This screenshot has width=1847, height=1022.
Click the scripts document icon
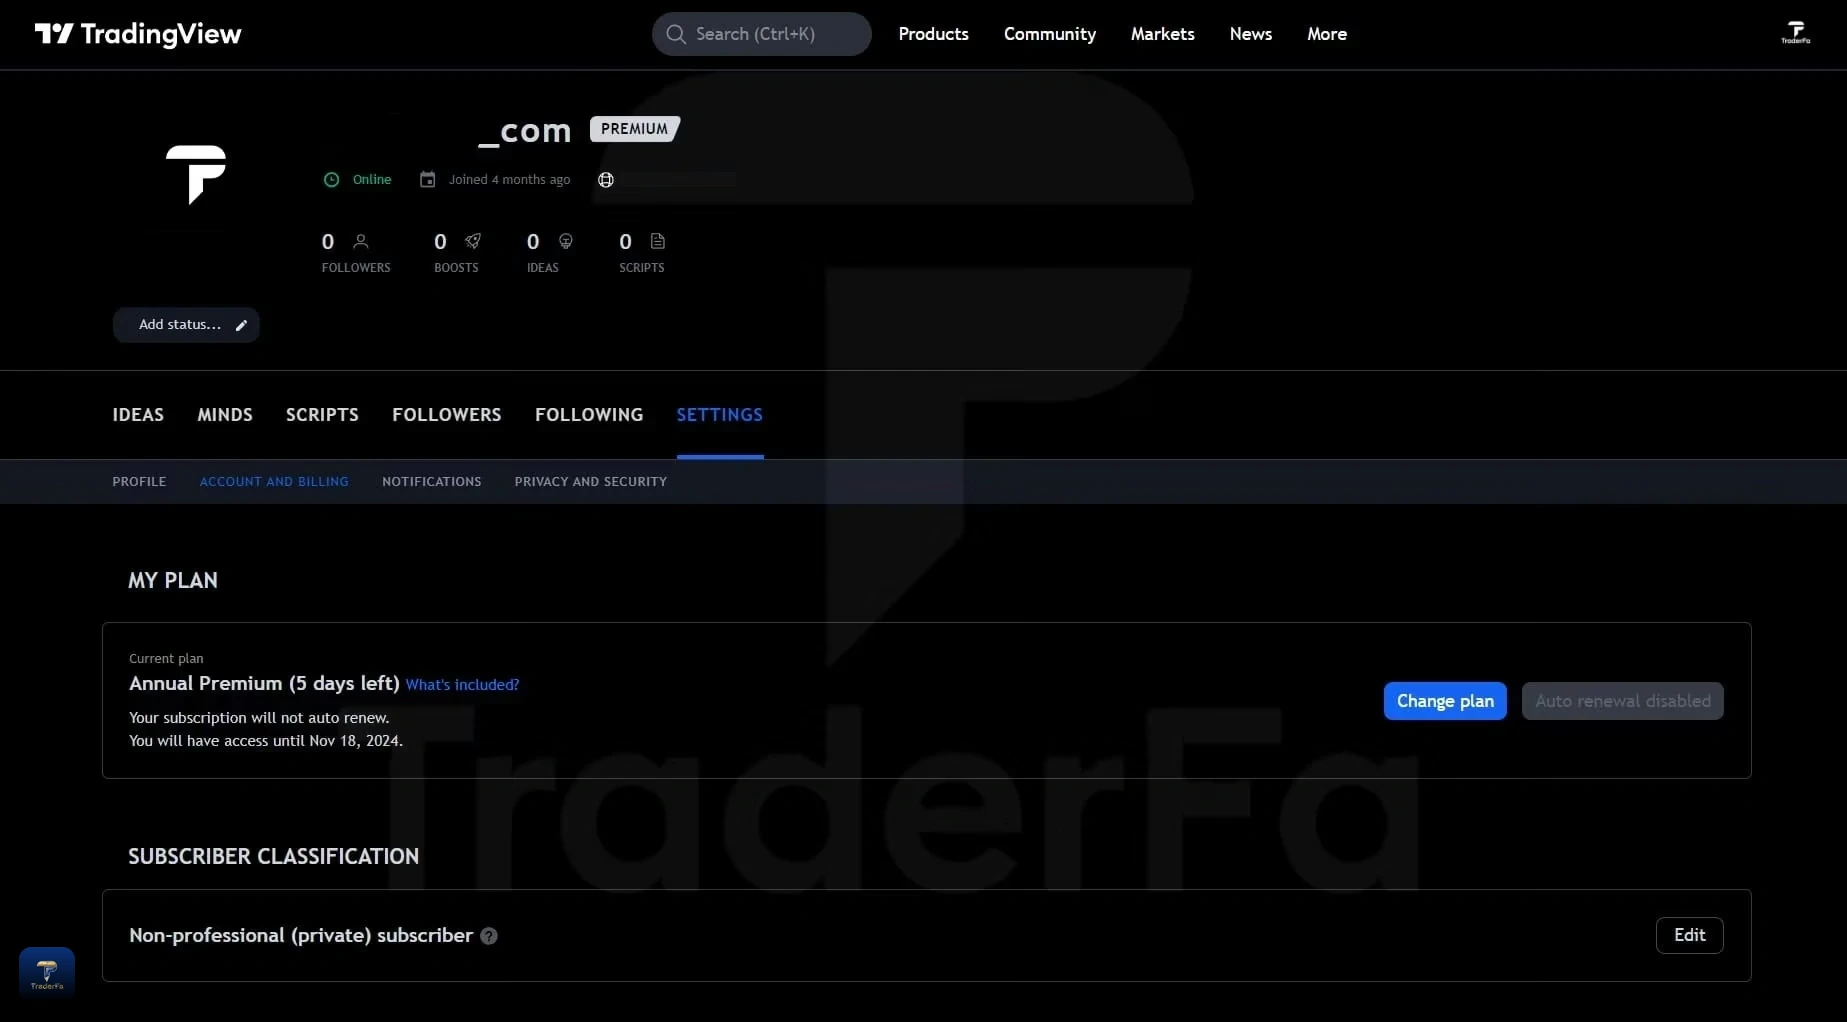tap(657, 241)
